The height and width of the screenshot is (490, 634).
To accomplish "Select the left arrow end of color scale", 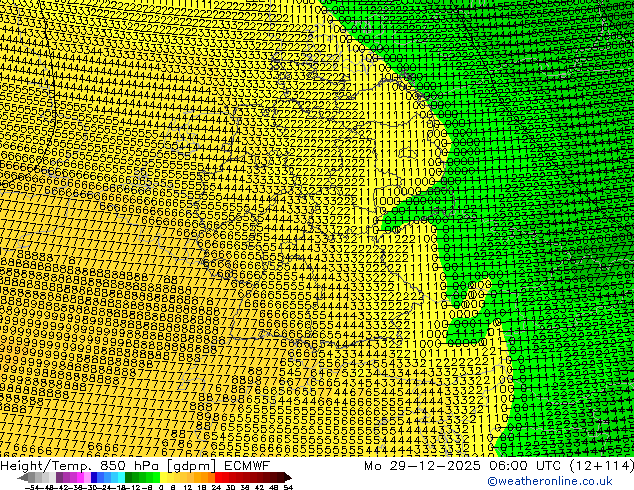I will (x=22, y=478).
